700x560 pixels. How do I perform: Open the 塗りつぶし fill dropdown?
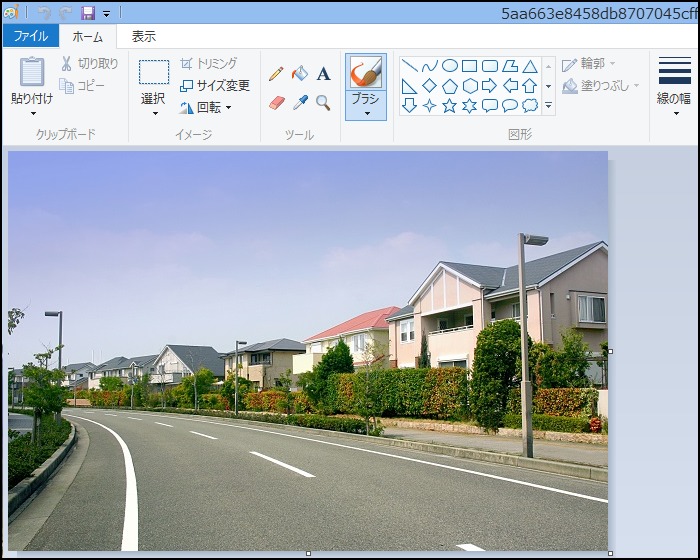600,85
